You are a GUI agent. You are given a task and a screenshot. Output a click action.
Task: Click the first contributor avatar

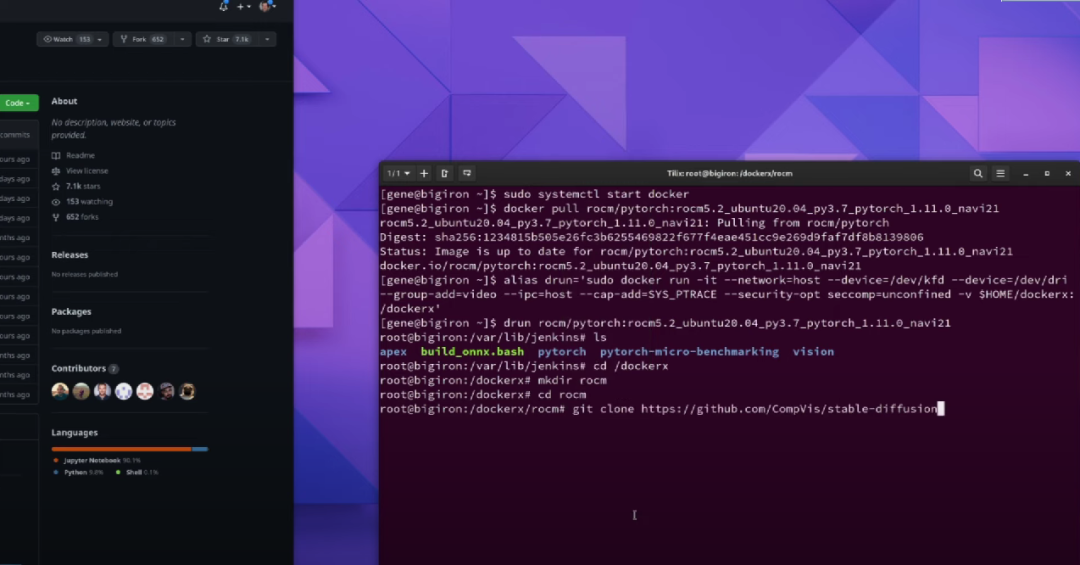[60, 391]
